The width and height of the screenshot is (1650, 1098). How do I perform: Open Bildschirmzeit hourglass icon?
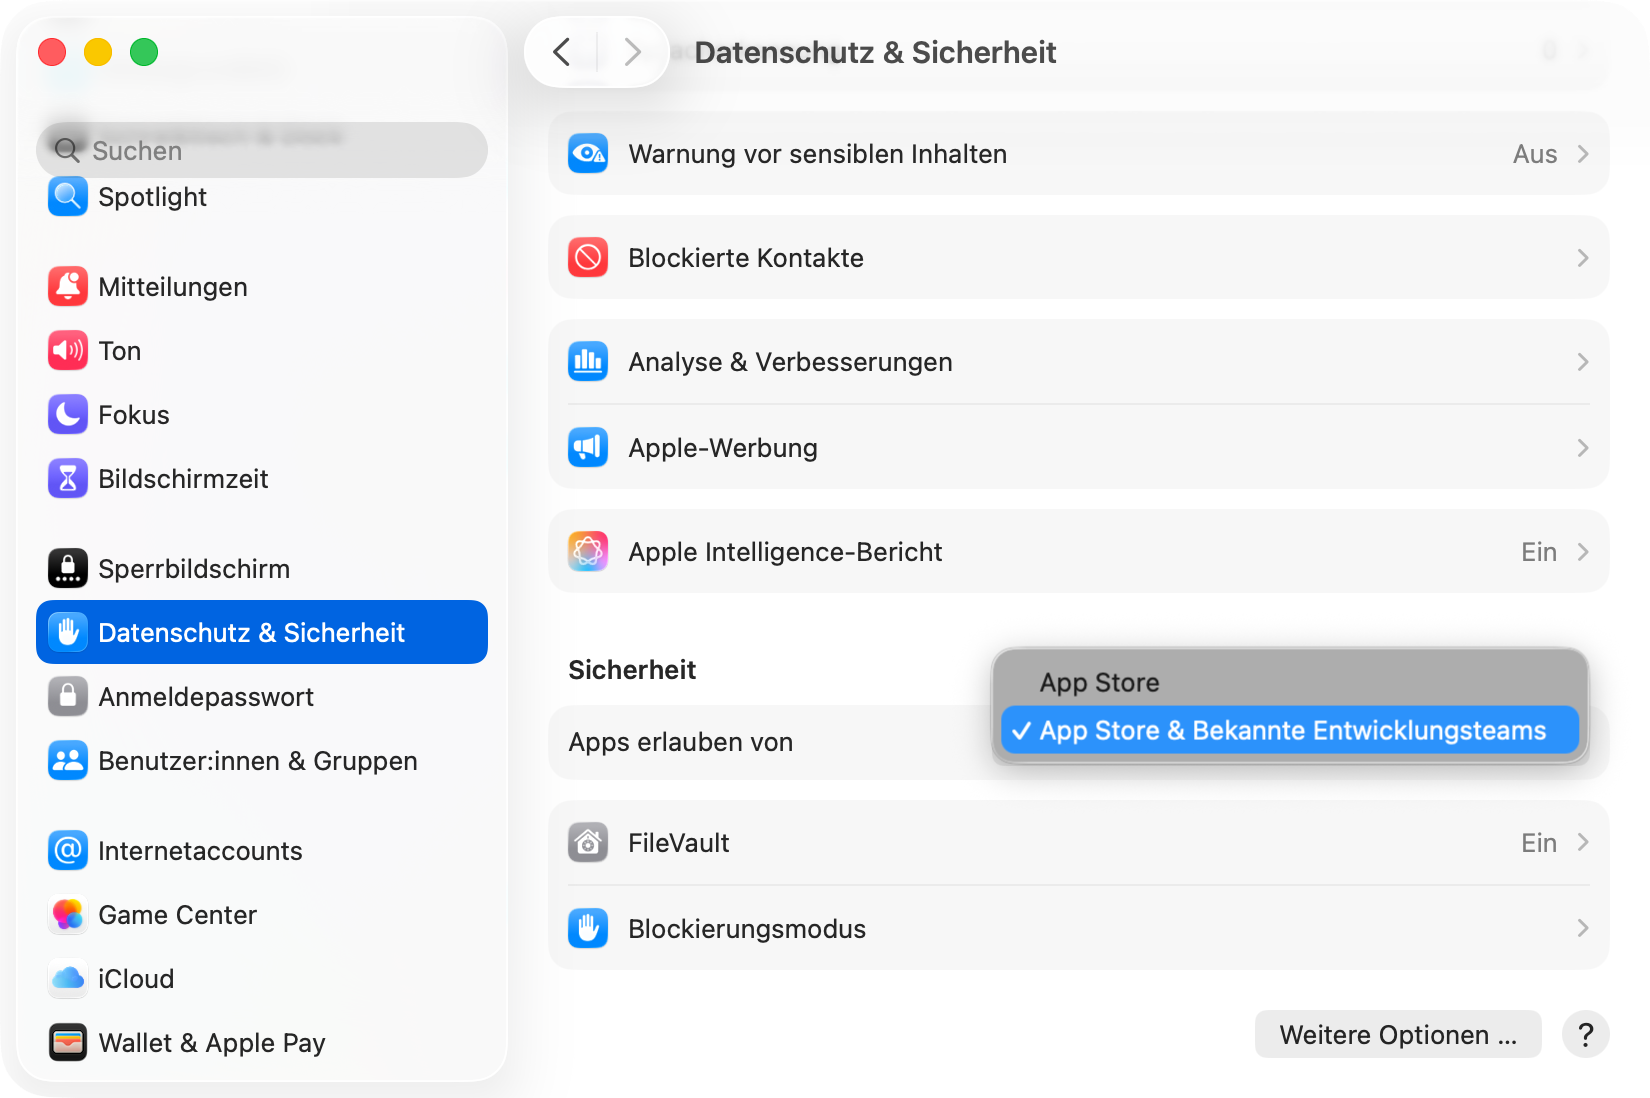pos(68,479)
